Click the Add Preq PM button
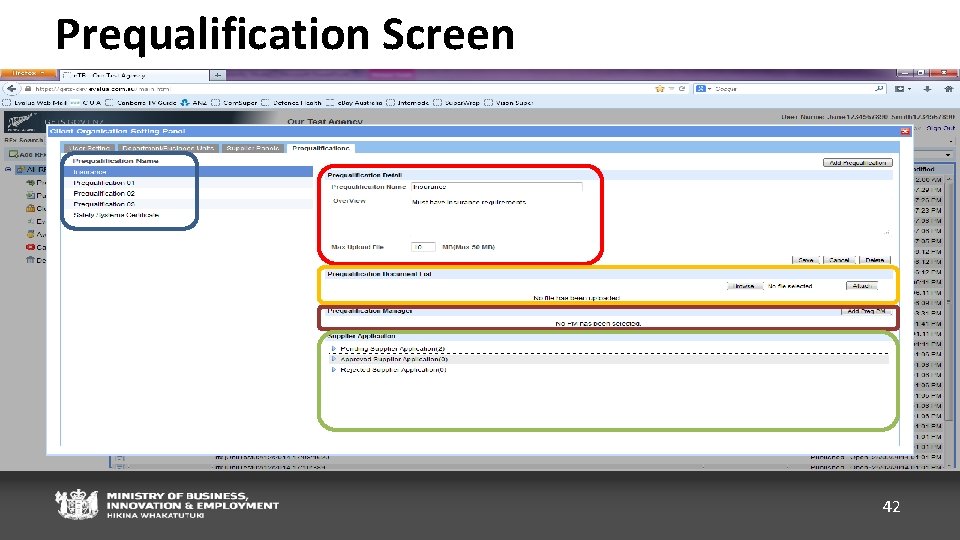Viewport: 960px width, 540px height. point(866,311)
